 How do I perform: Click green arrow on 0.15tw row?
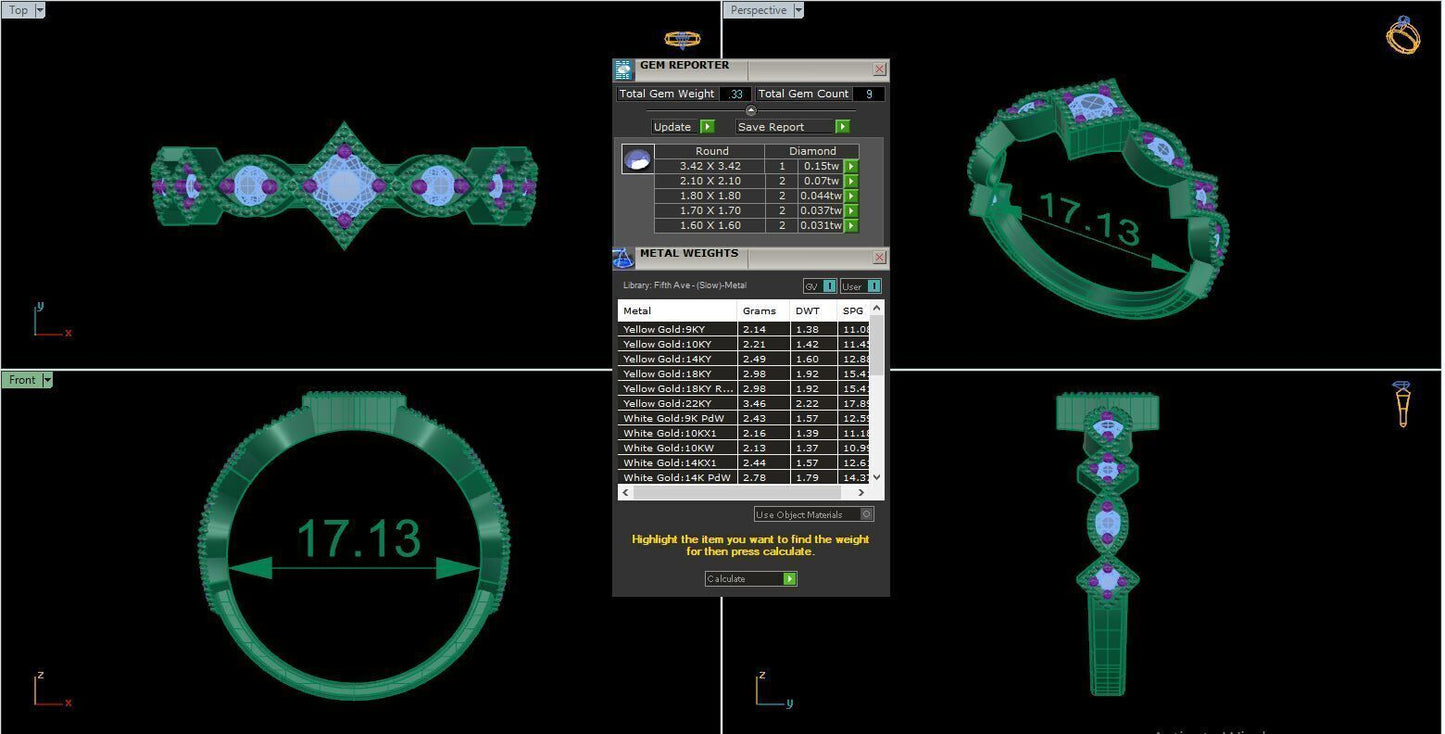point(851,166)
